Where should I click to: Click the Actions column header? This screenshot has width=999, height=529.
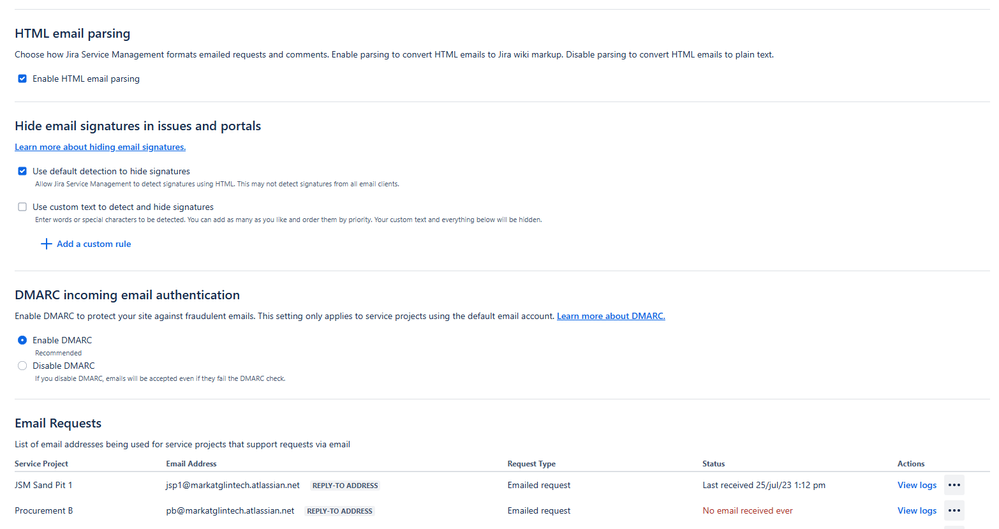[910, 463]
